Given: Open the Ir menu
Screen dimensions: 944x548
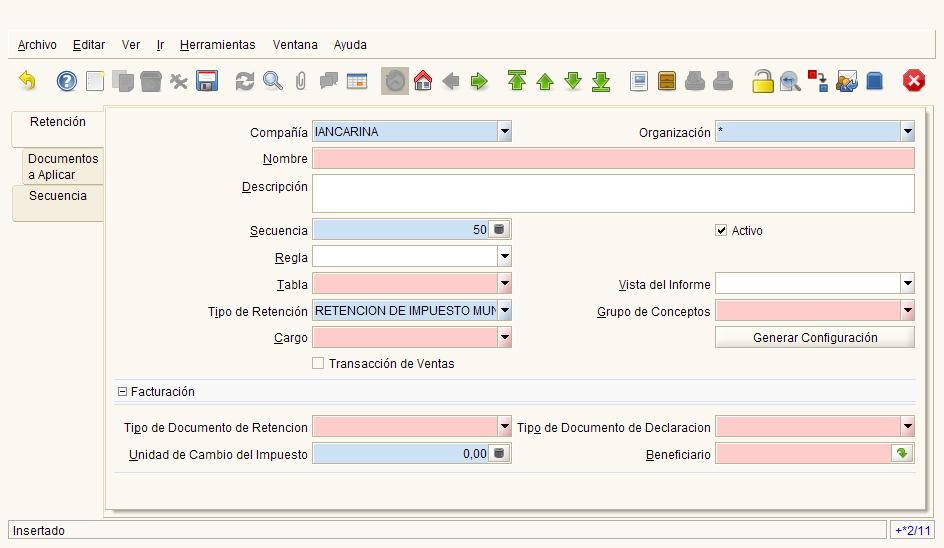Looking at the screenshot, I should point(160,45).
